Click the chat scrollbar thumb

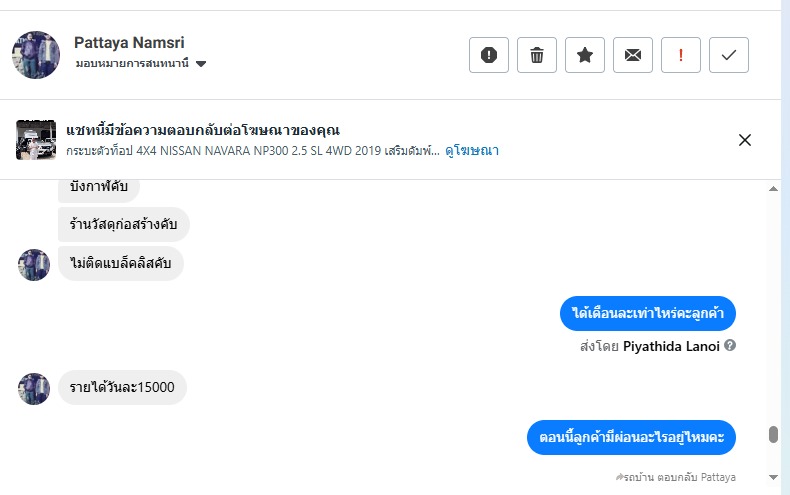(773, 434)
